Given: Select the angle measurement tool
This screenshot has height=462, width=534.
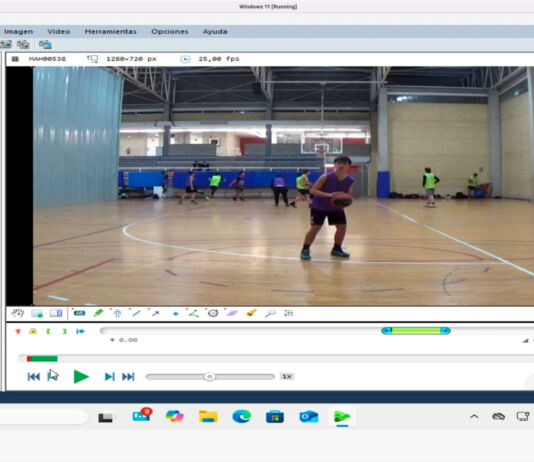Looking at the screenshot, I should (194, 313).
